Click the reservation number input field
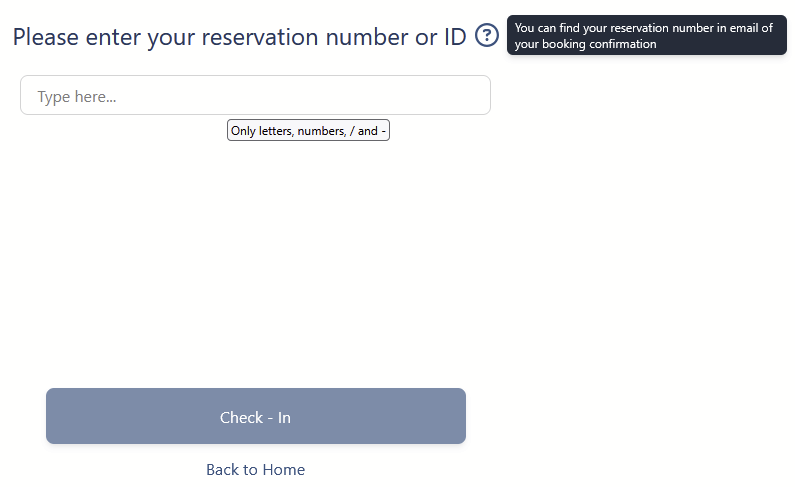The height and width of the screenshot is (487, 795). (255, 96)
